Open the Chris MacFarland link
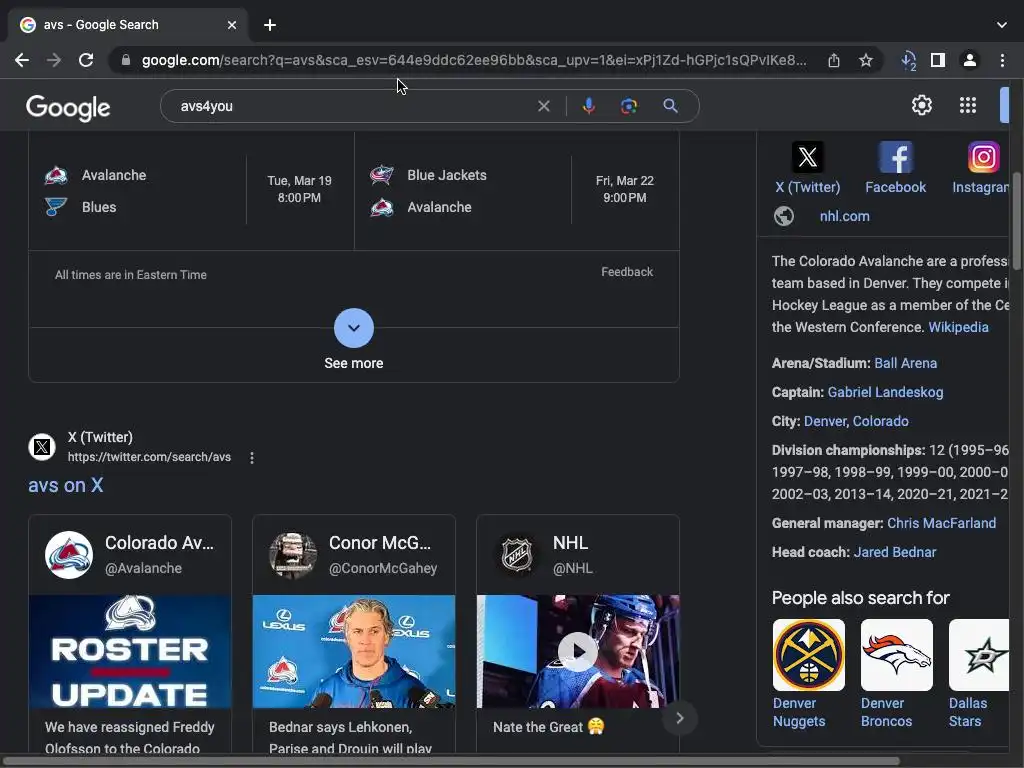The width and height of the screenshot is (1024, 768). pos(941,523)
